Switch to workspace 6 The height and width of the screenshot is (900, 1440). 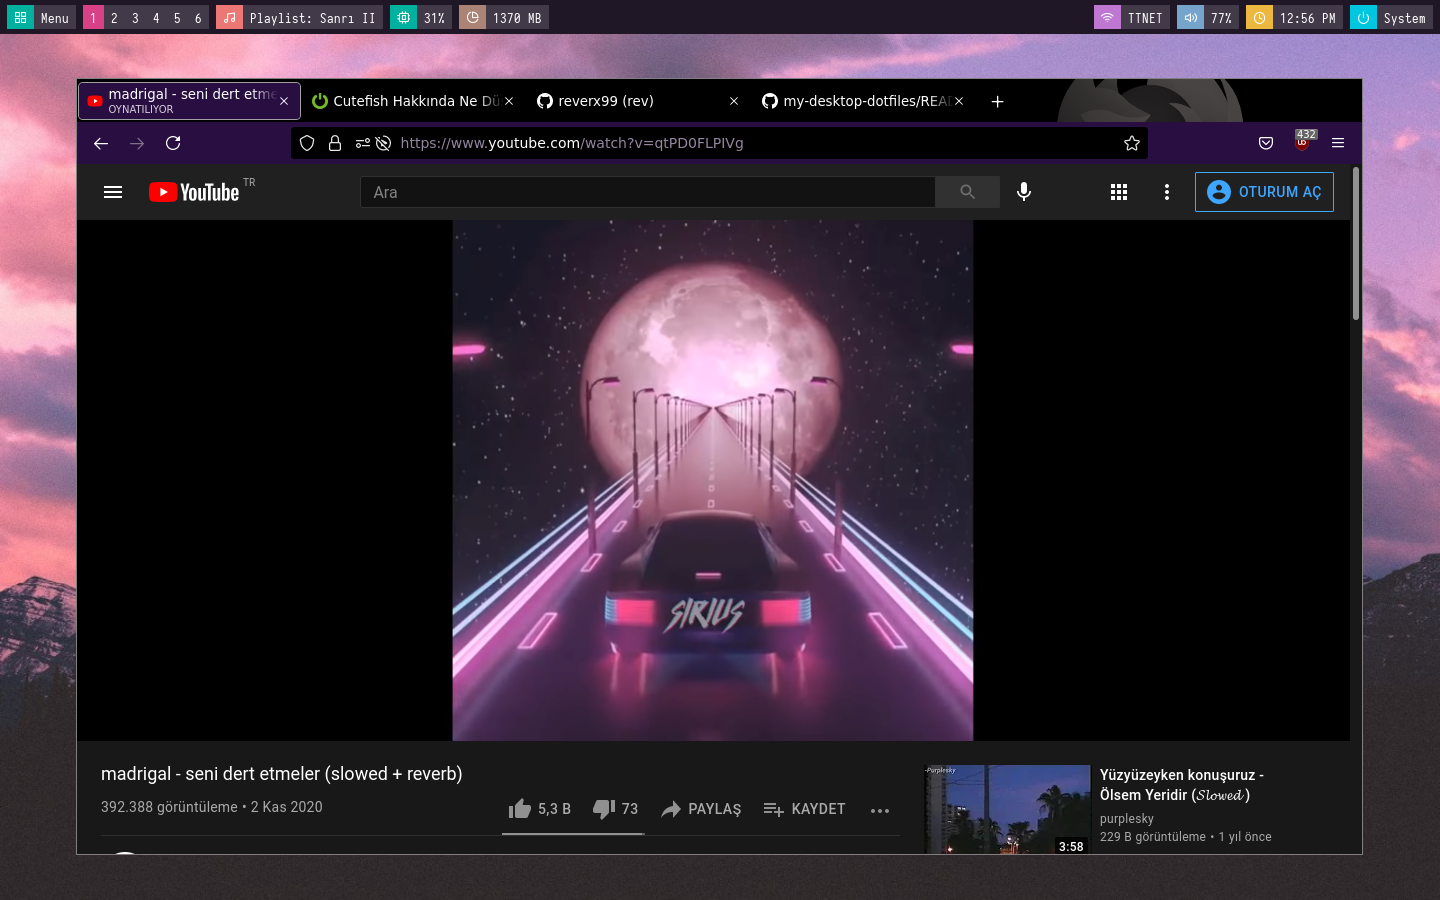(x=198, y=17)
